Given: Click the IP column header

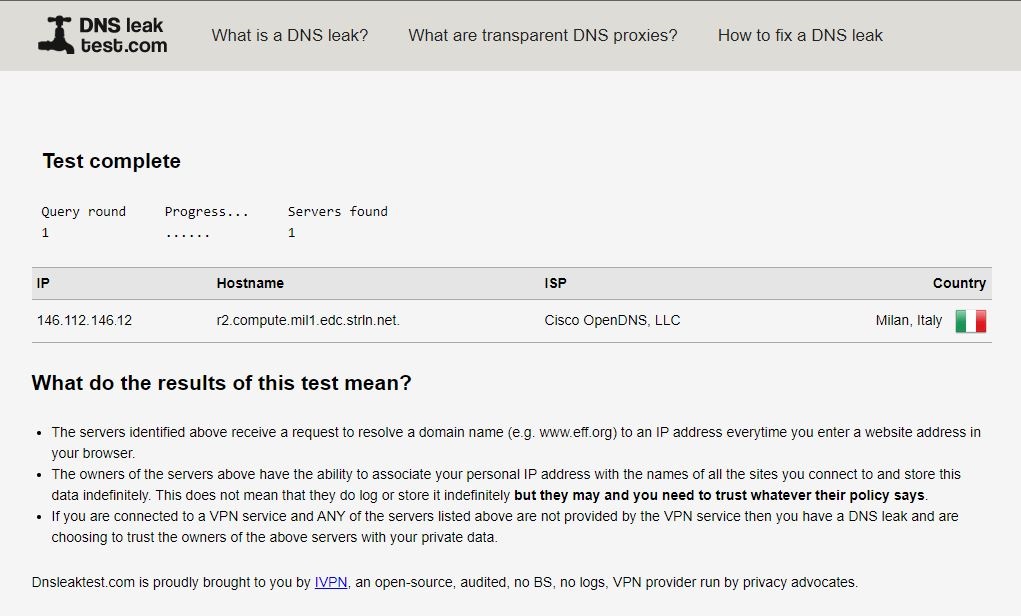Looking at the screenshot, I should coord(43,283).
